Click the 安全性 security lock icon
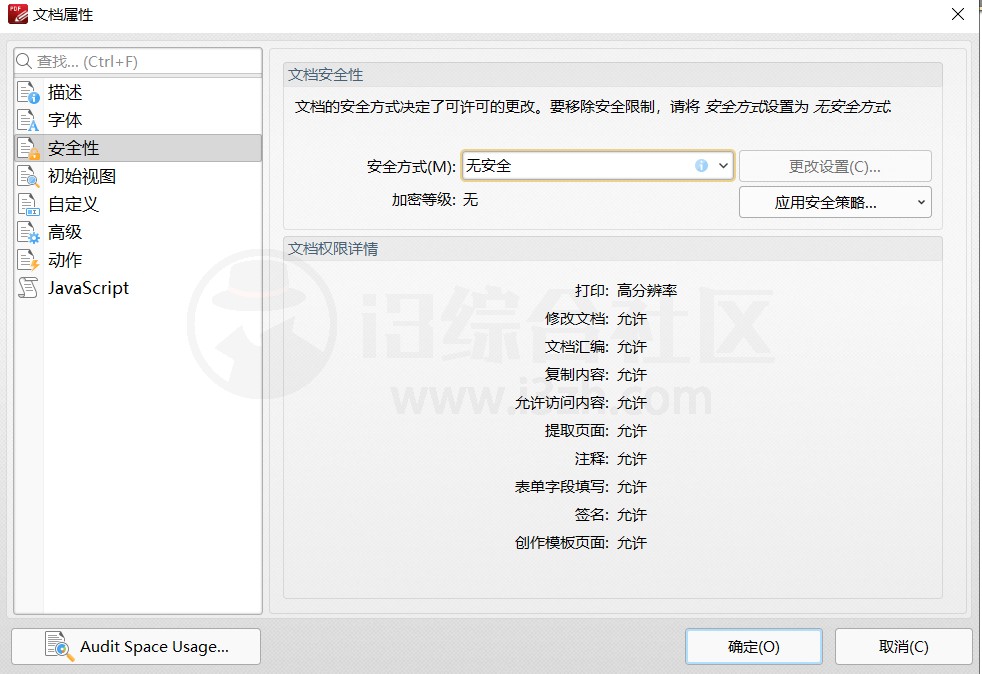This screenshot has height=674, width=982. (x=28, y=148)
